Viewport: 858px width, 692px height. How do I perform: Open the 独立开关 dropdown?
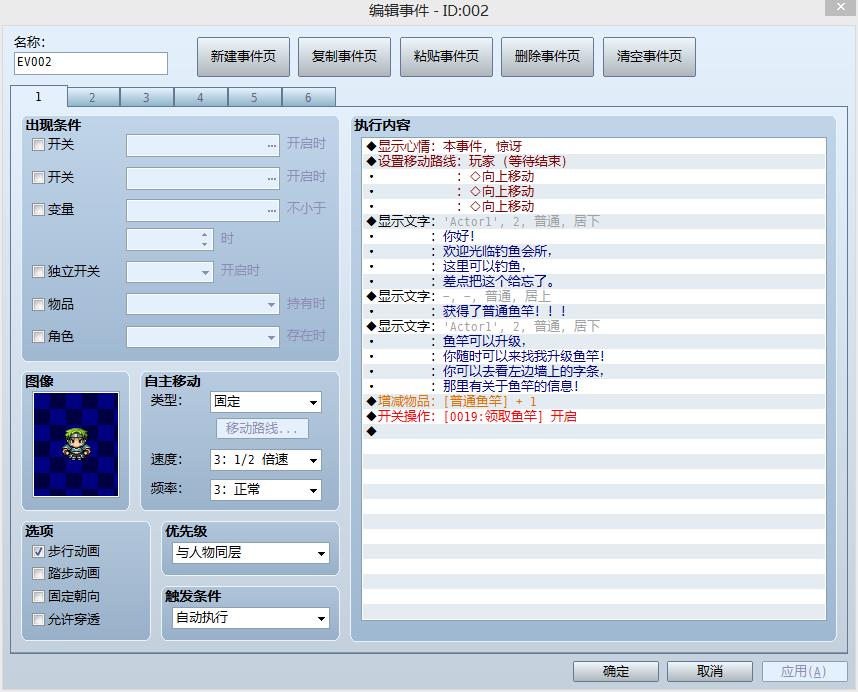(170, 272)
